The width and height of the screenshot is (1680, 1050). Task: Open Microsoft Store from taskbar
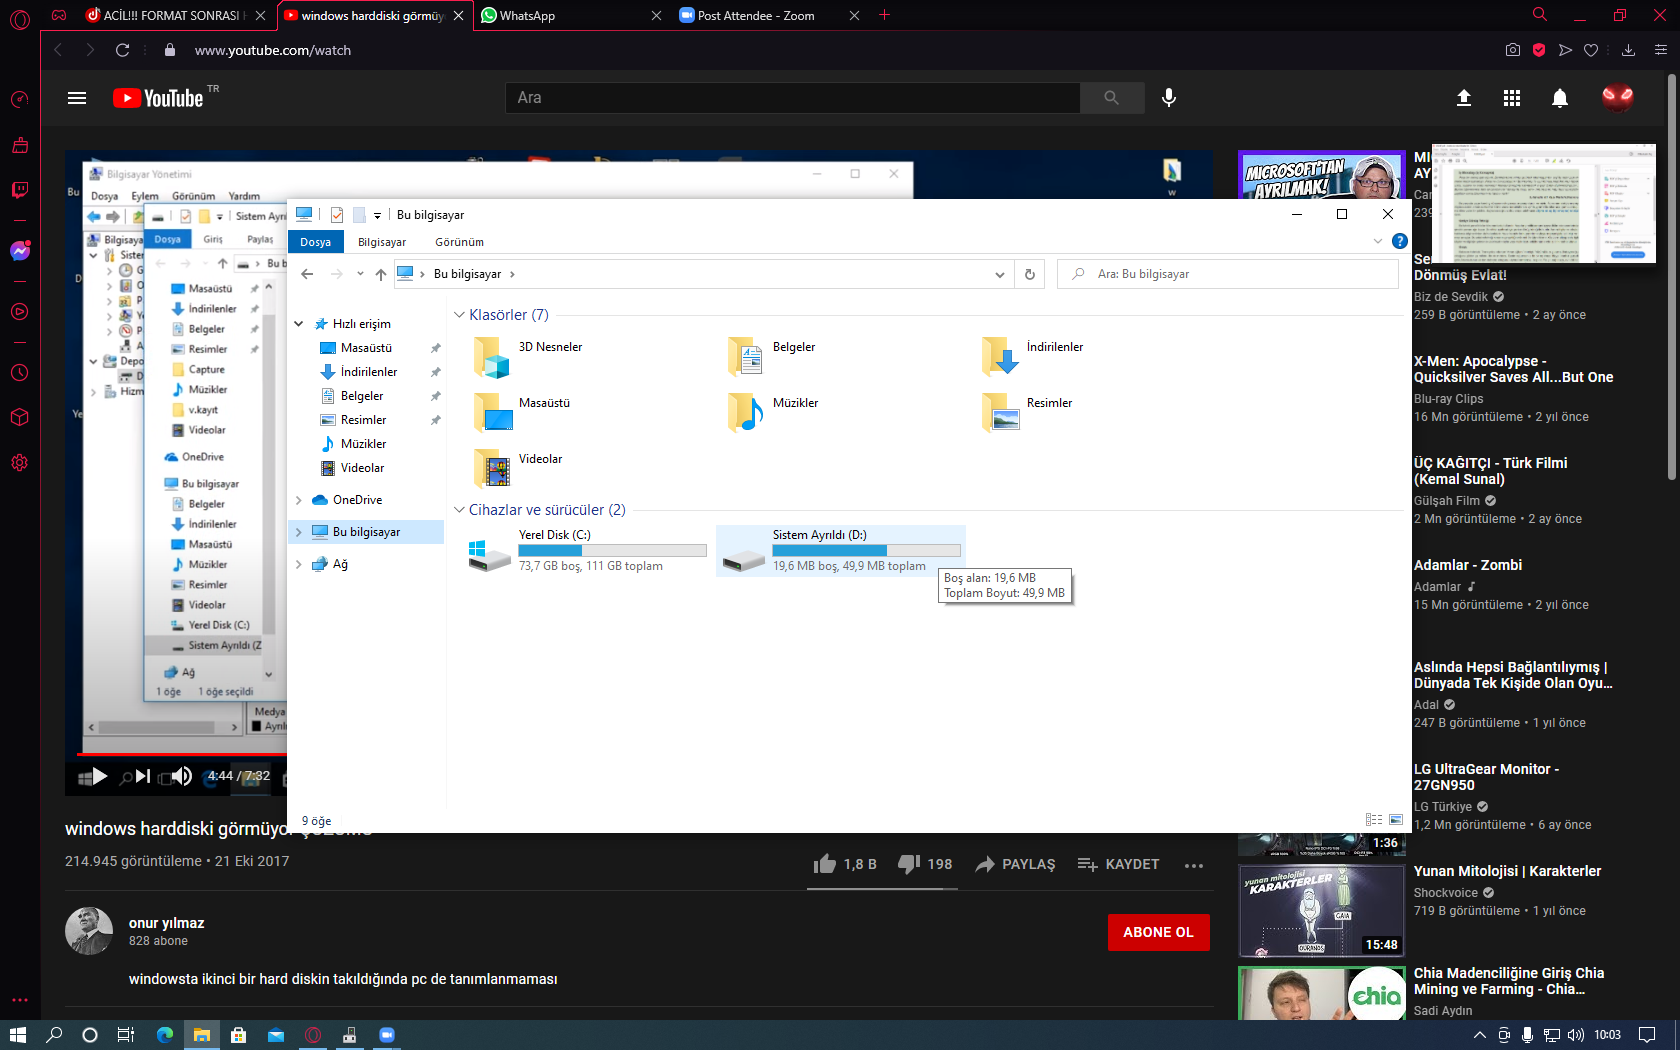tap(238, 1035)
